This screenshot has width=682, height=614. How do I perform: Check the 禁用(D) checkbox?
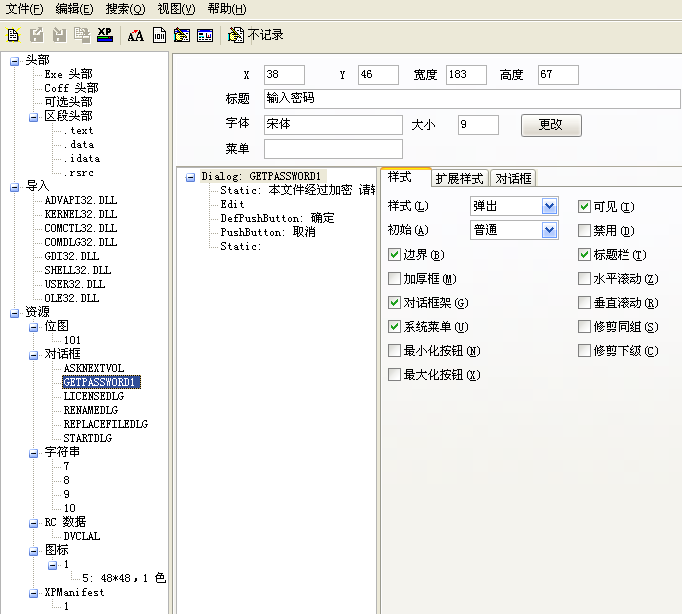(584, 230)
